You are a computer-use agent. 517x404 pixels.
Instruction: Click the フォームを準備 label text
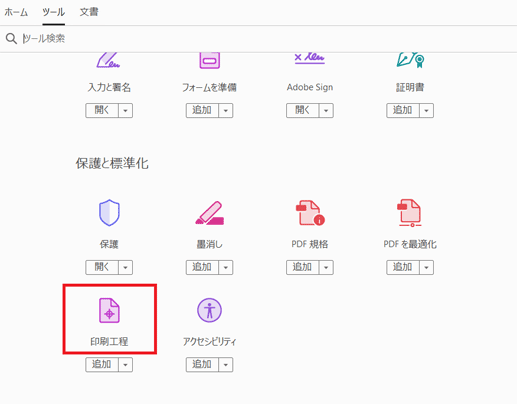click(209, 87)
